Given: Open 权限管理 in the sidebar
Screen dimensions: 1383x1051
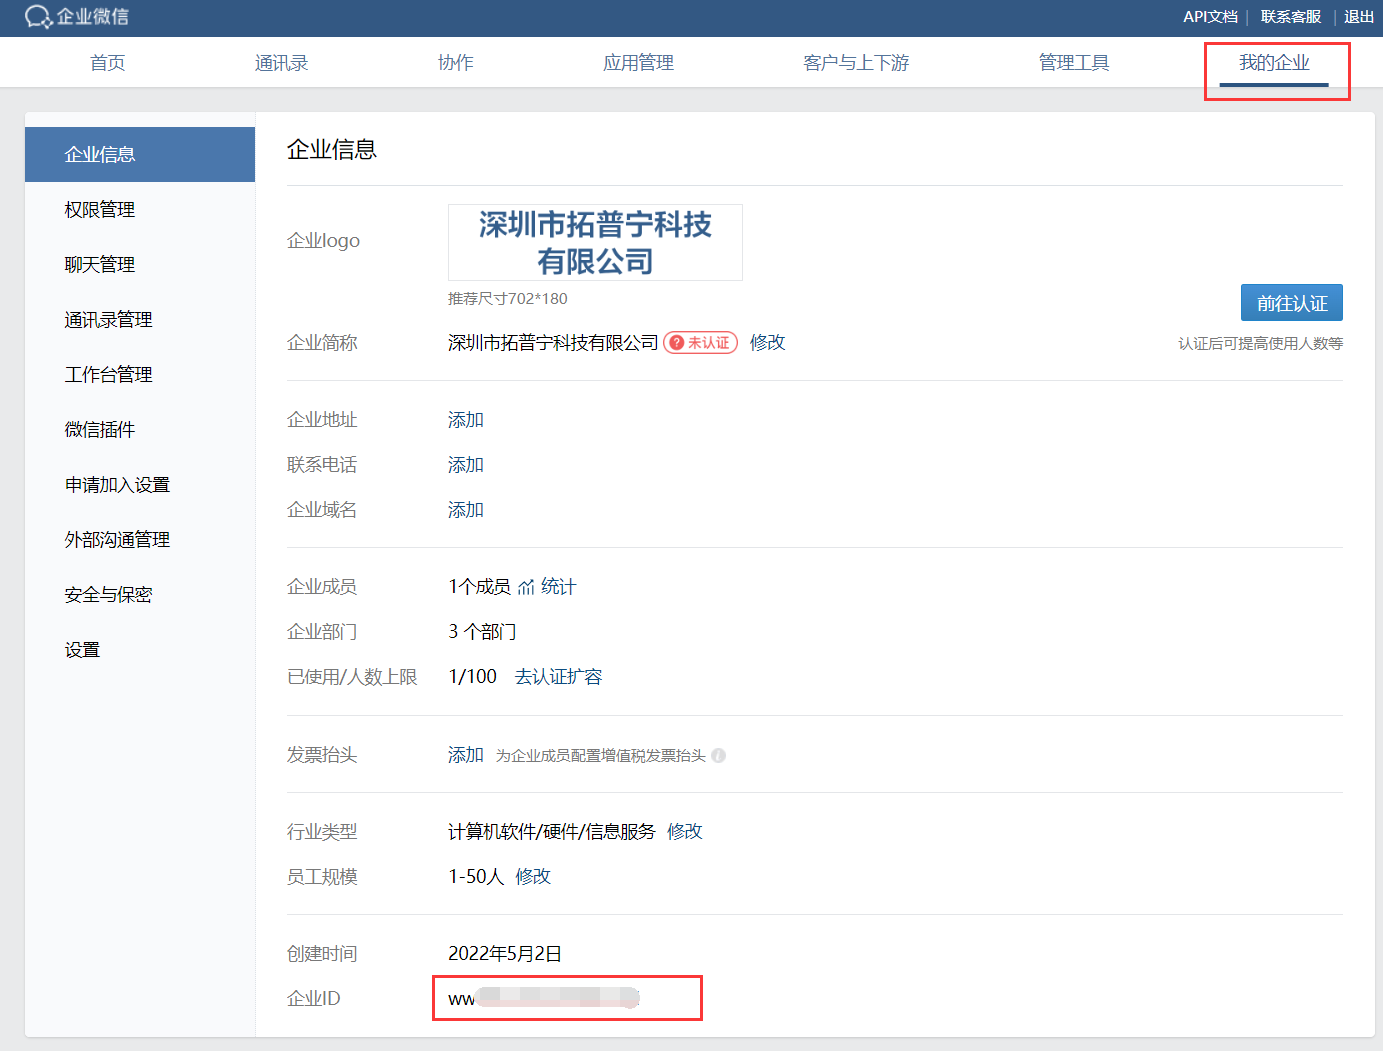Looking at the screenshot, I should (x=140, y=209).
